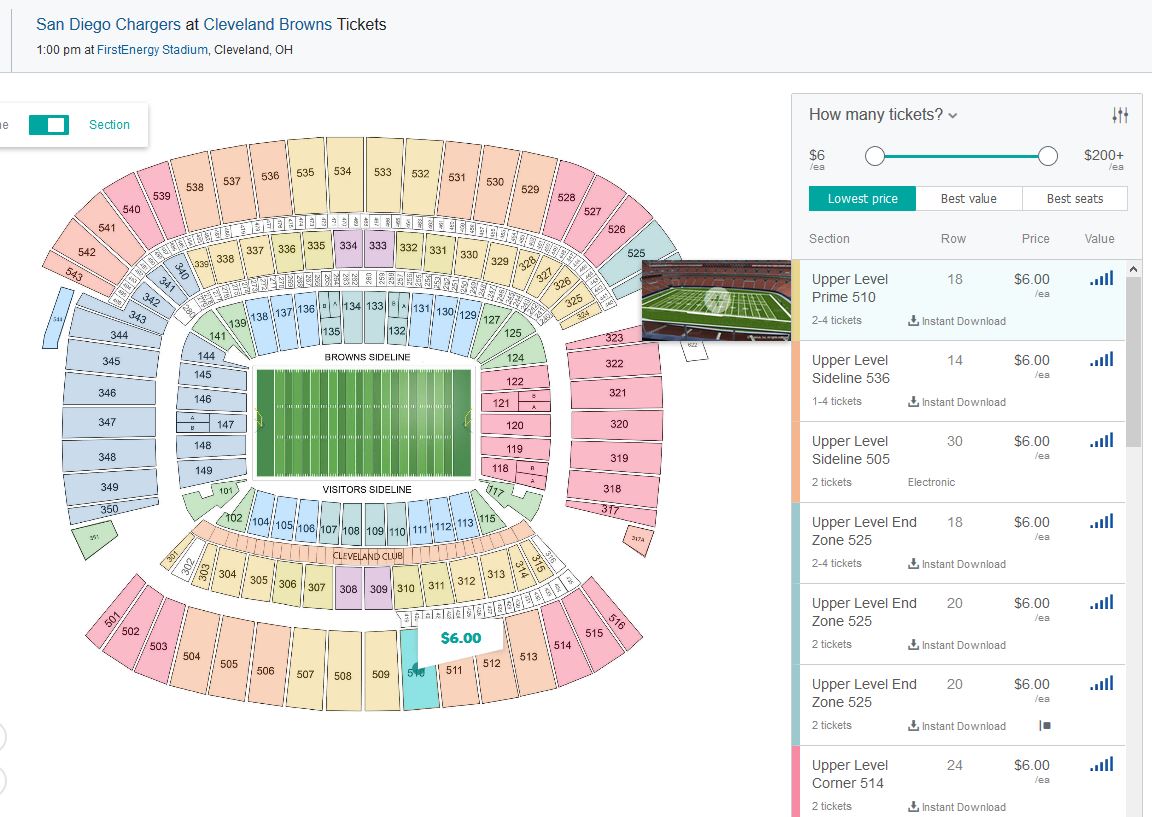Expand the How many tickets dropdown
Screen dimensions: 1152x817
coord(882,115)
